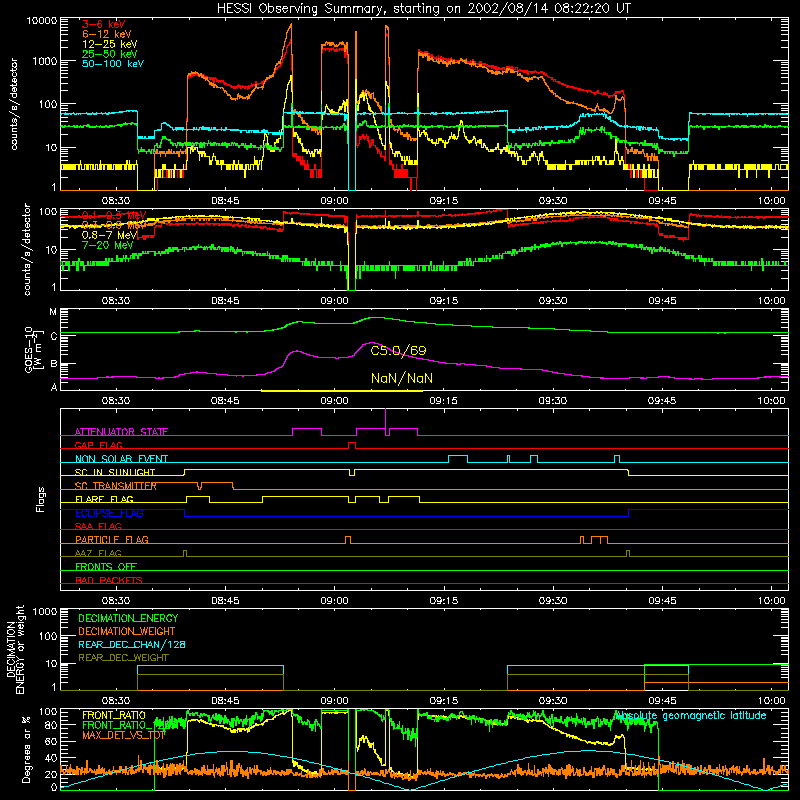Click the cyan 50-100 keV legend label
This screenshot has height=800, width=800.
pyautogui.click(x=113, y=64)
